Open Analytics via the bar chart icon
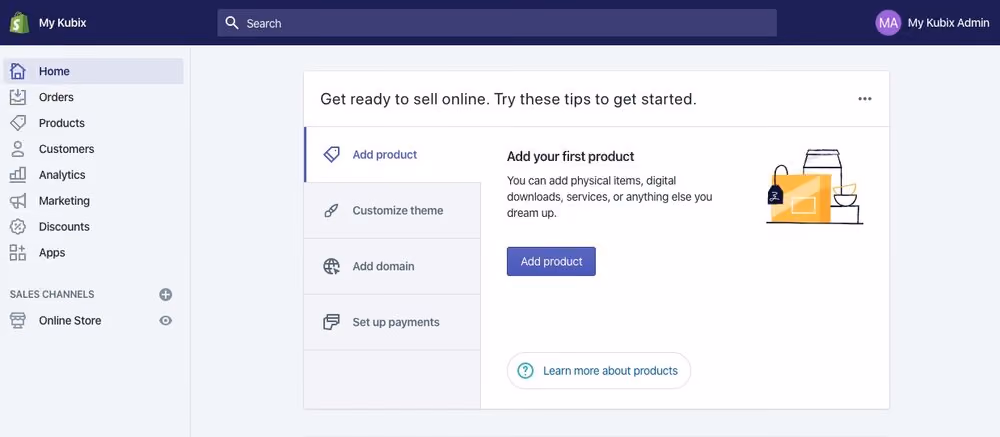This screenshot has width=1000, height=437. tap(18, 174)
